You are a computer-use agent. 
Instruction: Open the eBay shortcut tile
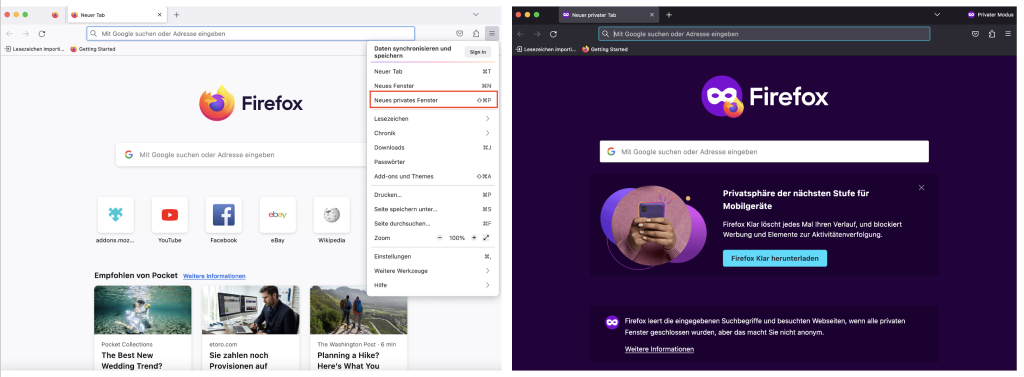278,215
